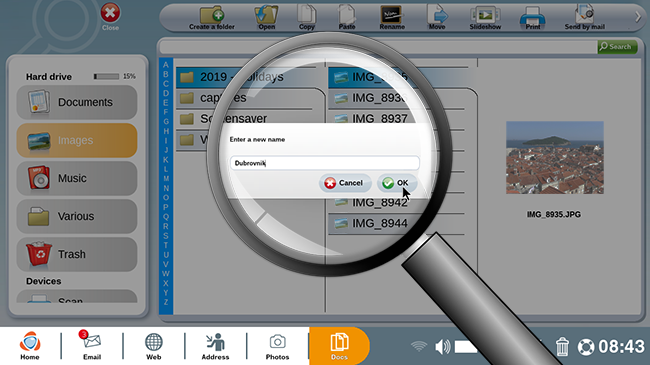Click the Move toolbar icon
The height and width of the screenshot is (365, 650).
(437, 18)
